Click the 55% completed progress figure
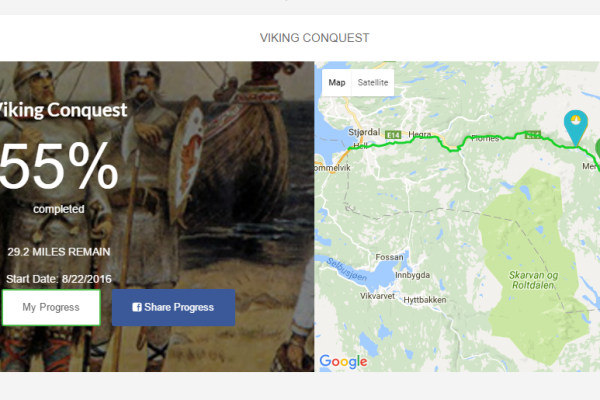 (58, 167)
